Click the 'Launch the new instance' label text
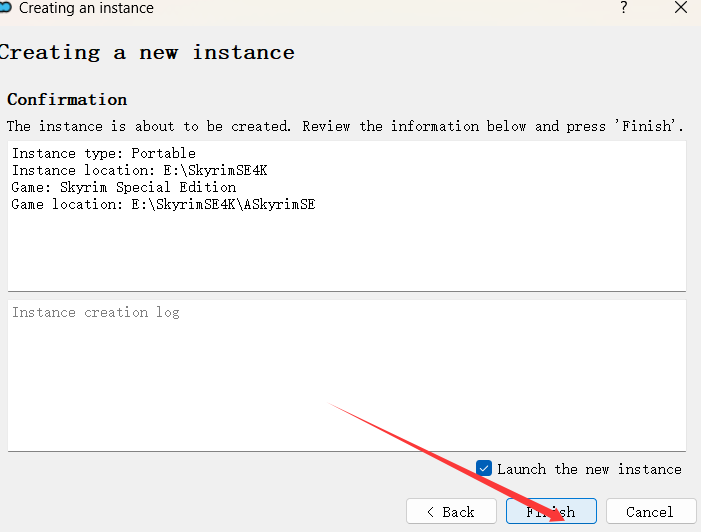Image resolution: width=701 pixels, height=532 pixels. click(x=589, y=469)
